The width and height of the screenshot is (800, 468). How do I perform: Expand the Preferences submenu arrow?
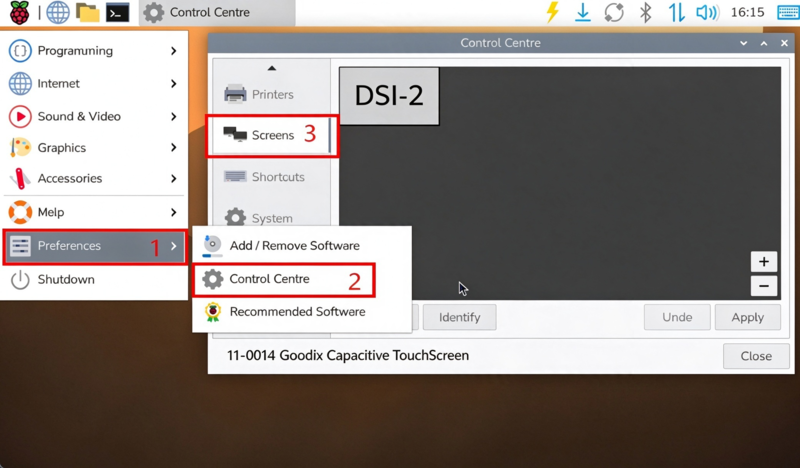point(174,246)
